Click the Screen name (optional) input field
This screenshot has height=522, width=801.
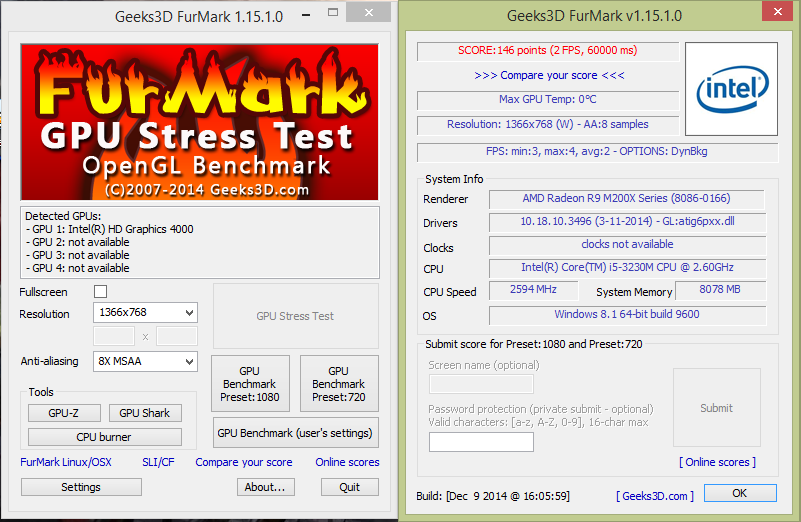tap(481, 384)
